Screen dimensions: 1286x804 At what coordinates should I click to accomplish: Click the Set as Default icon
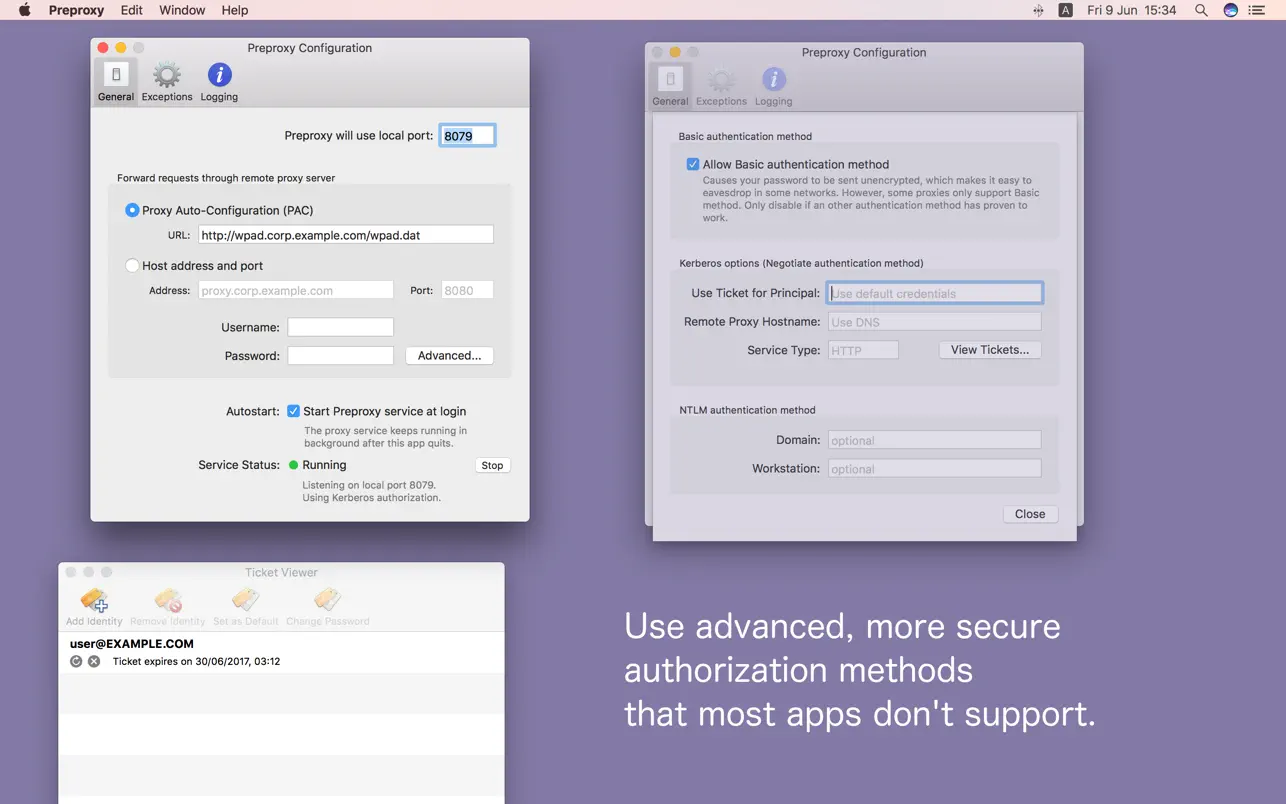coord(244,604)
